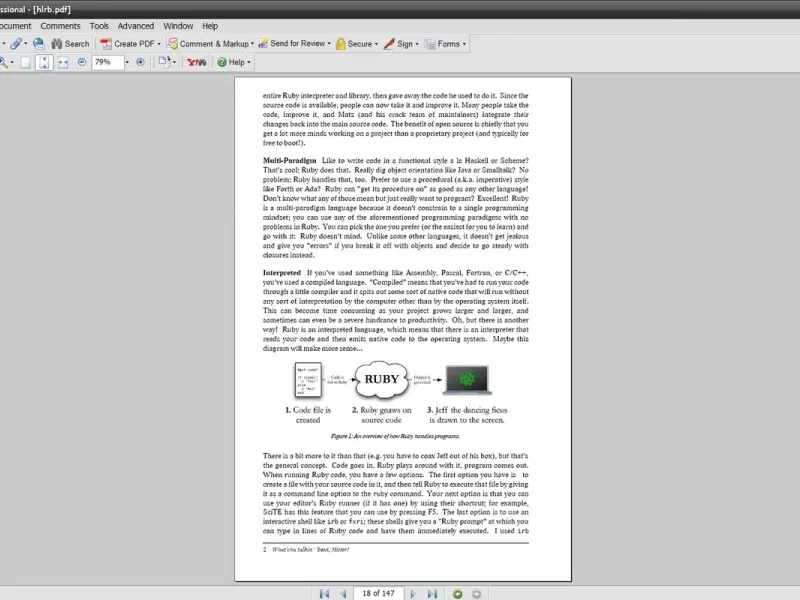Expand the Comment & Markup dropdown arrow
Image resolution: width=800 pixels, height=600 pixels.
click(x=252, y=44)
